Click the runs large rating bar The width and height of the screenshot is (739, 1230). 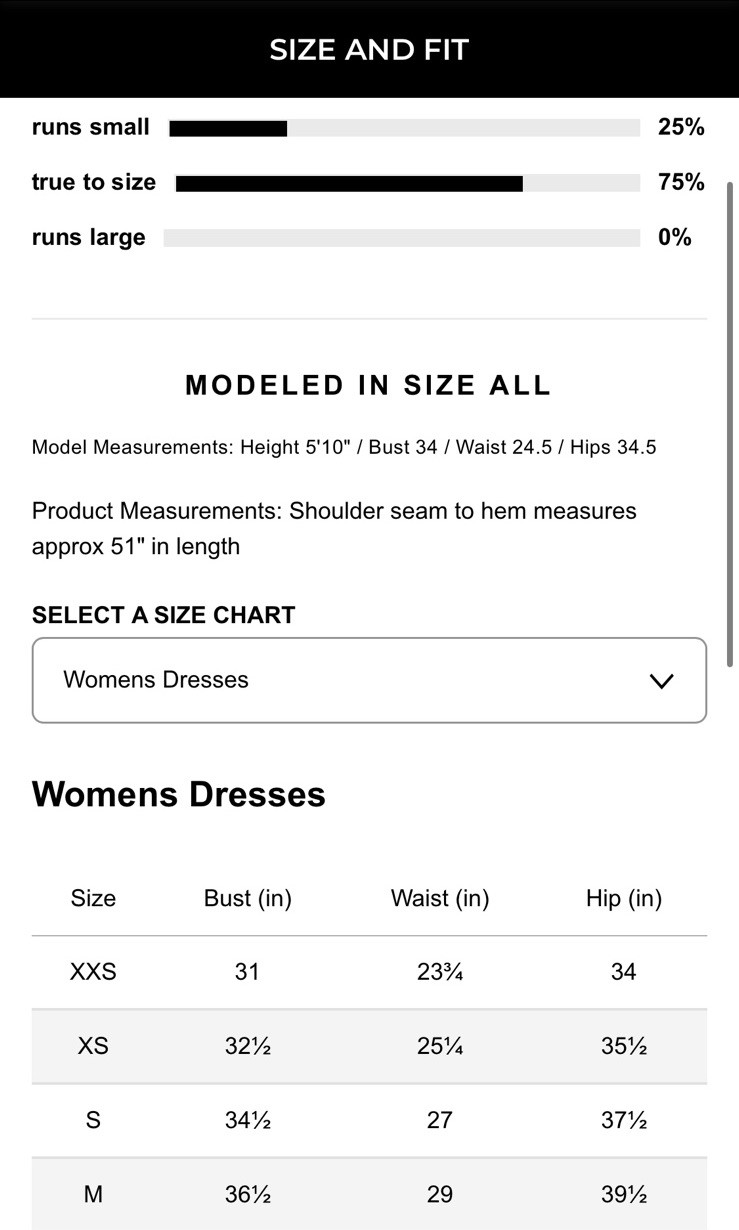(401, 238)
